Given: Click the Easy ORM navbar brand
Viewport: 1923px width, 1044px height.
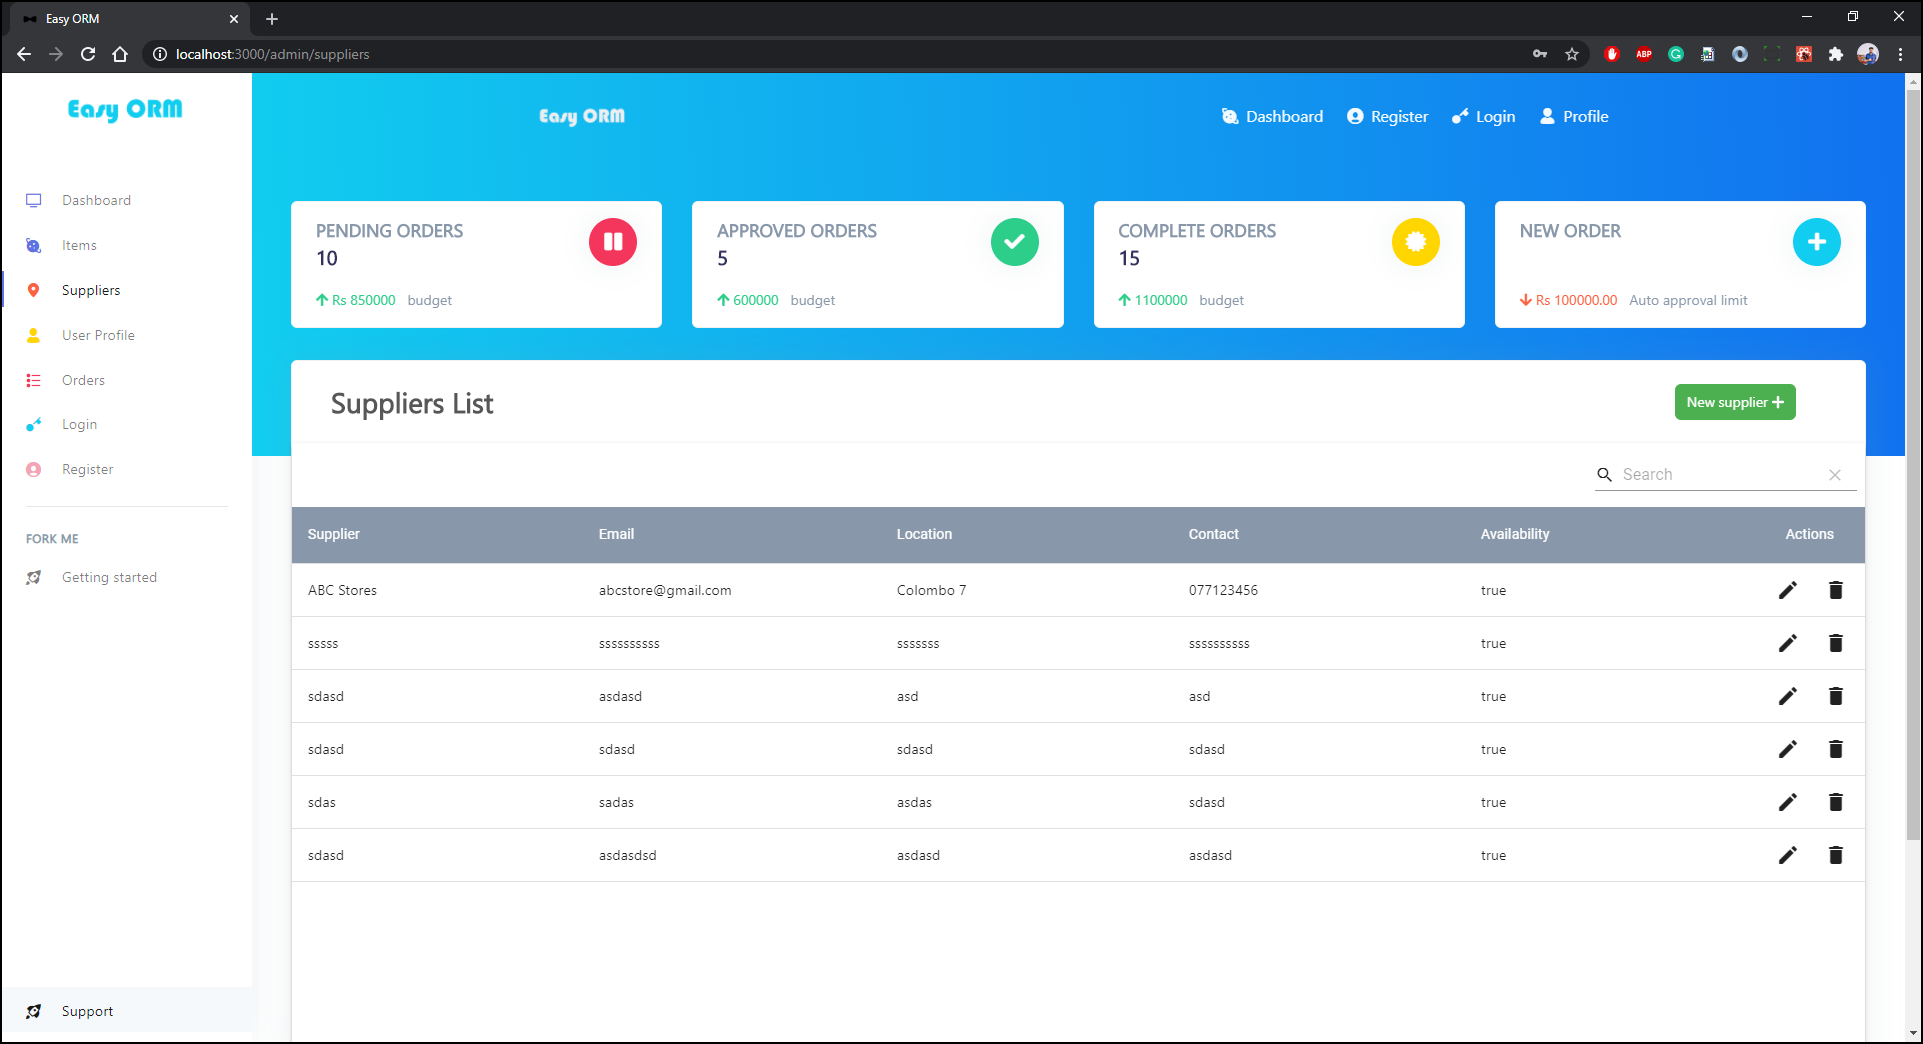Looking at the screenshot, I should pyautogui.click(x=582, y=116).
